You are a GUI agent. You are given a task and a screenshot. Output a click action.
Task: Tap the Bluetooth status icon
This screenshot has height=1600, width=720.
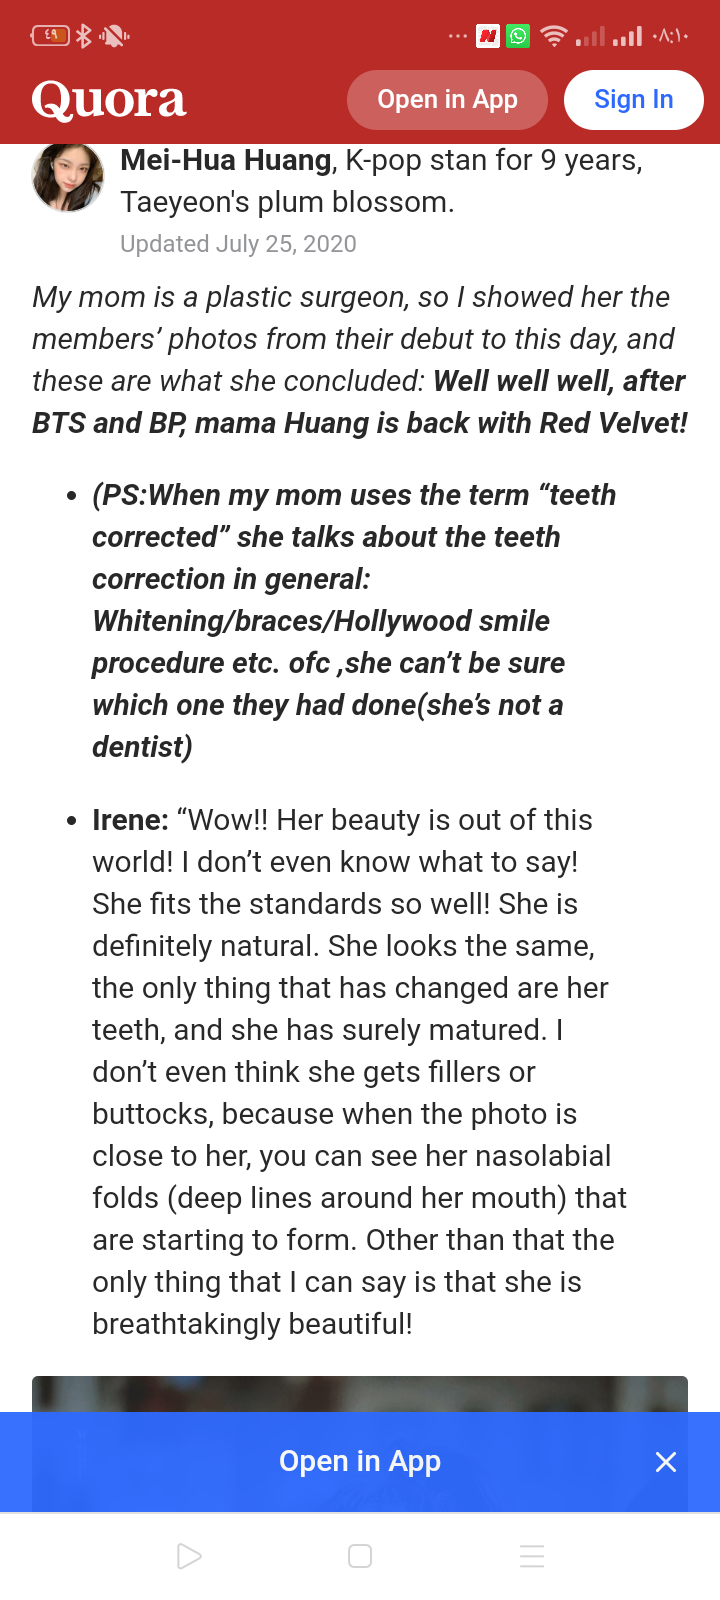[84, 37]
